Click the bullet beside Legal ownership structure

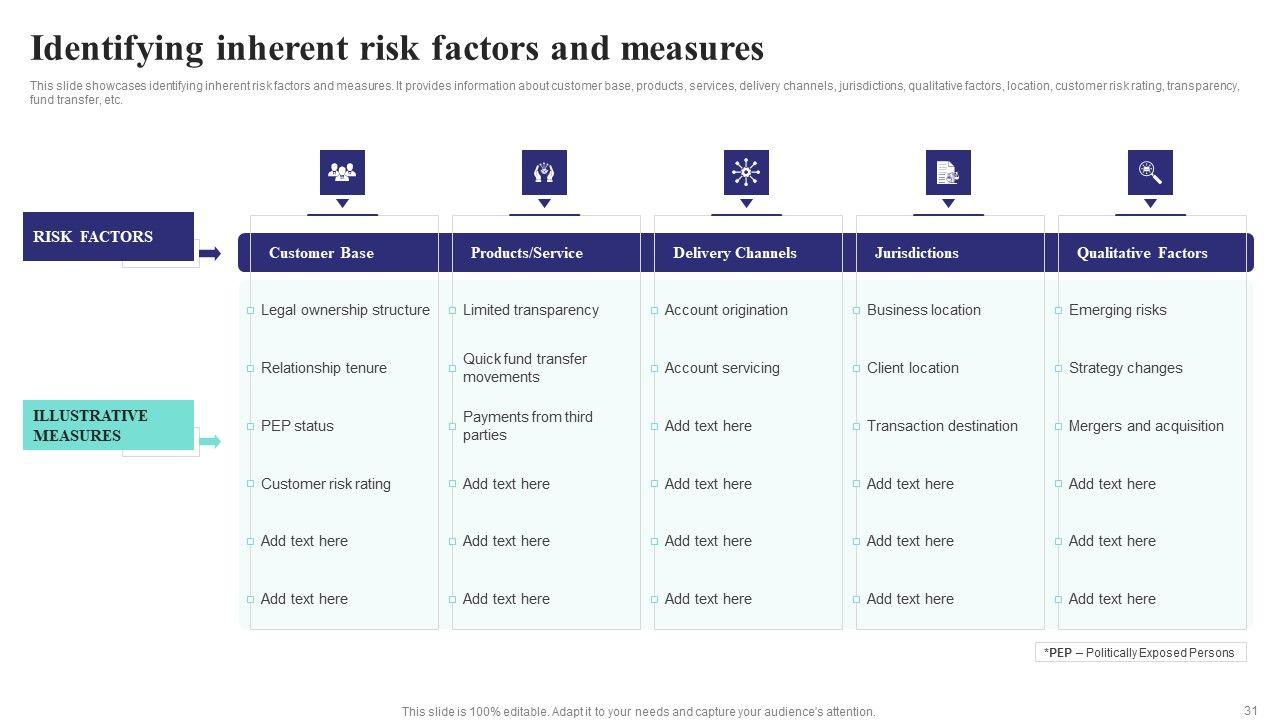[251, 311]
